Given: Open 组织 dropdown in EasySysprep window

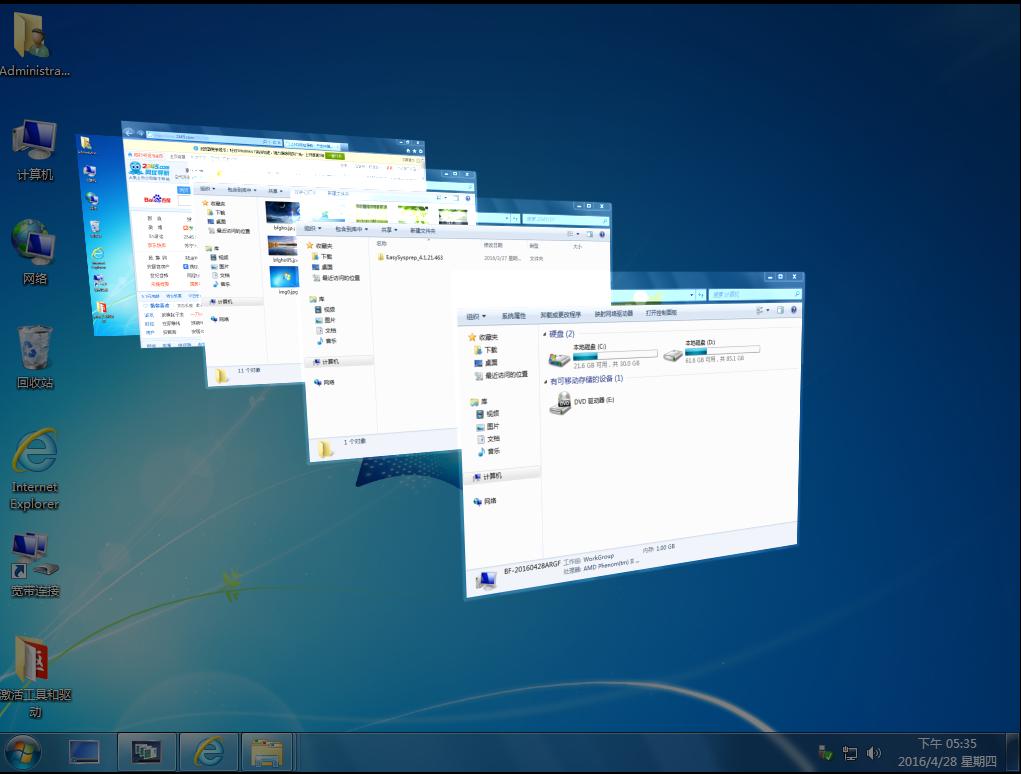Looking at the screenshot, I should tap(313, 228).
